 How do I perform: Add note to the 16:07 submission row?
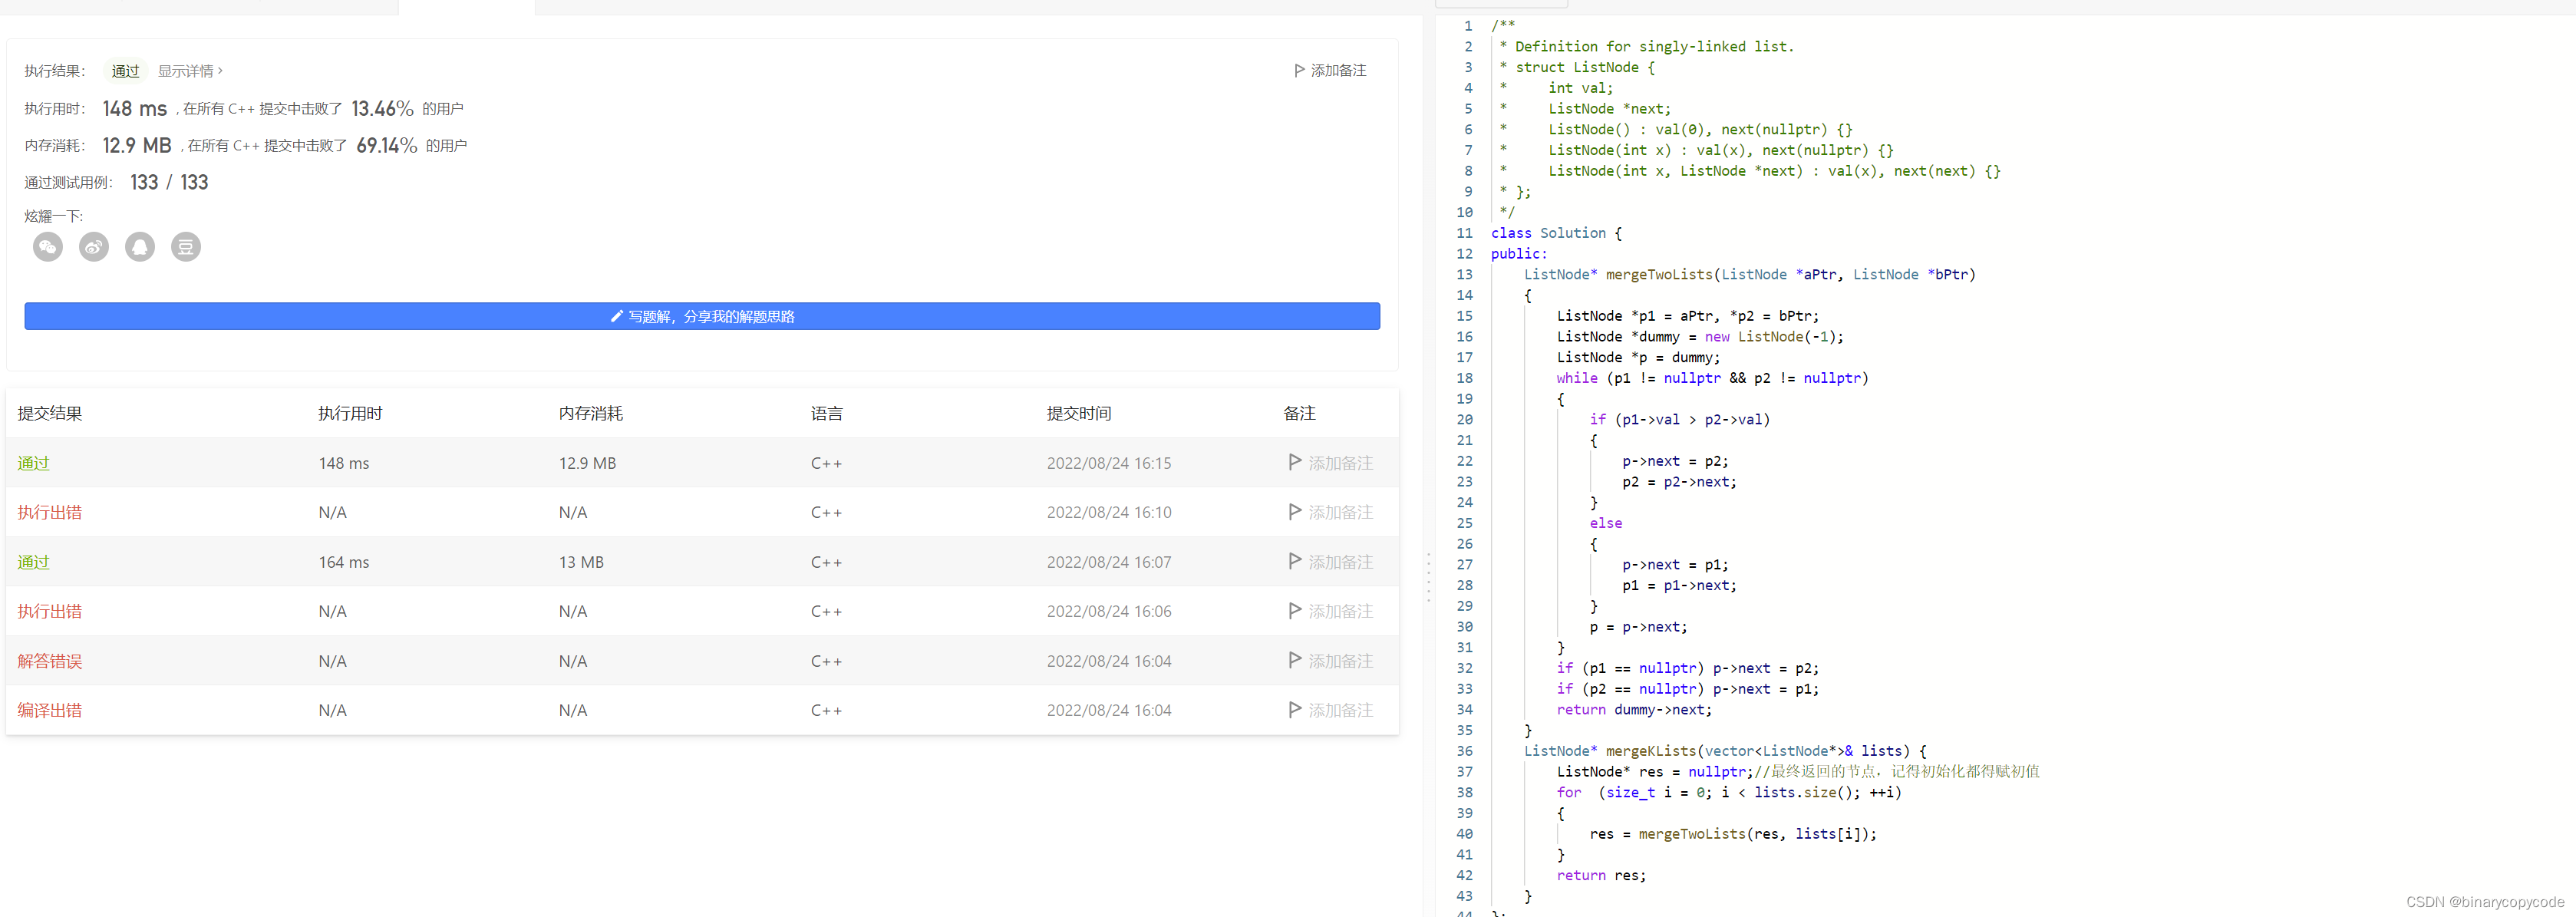click(1331, 562)
